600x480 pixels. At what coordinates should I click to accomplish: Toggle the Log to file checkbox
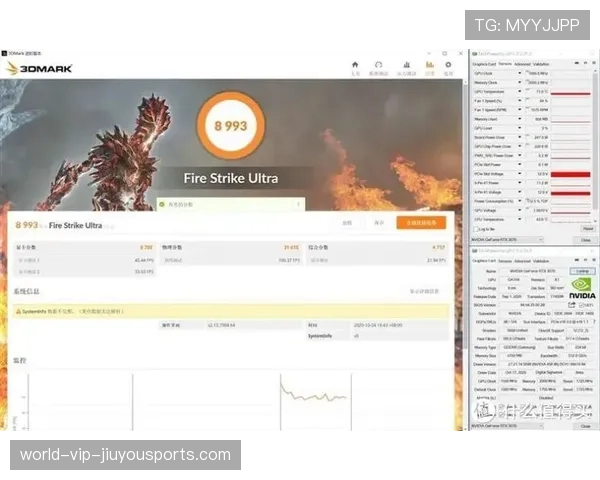coord(476,229)
